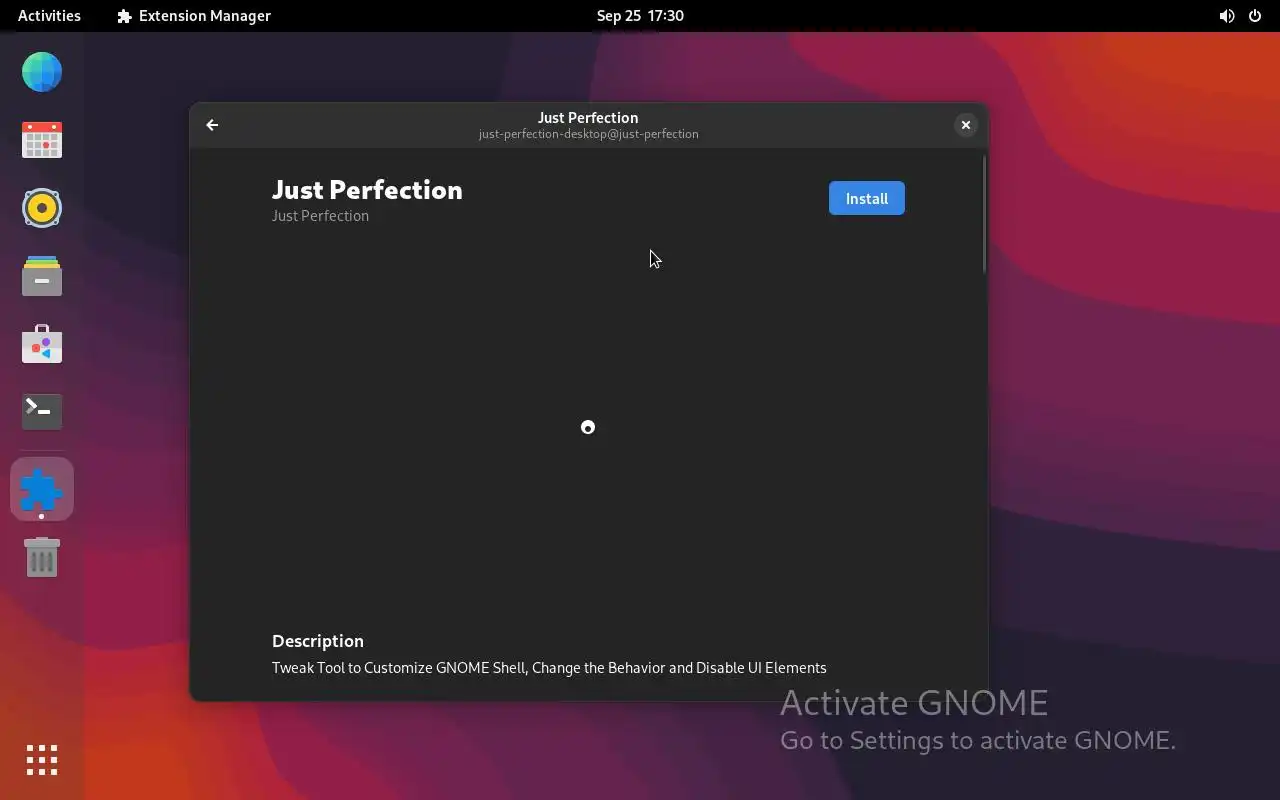Go back using the header arrow
Viewport: 1280px width, 800px height.
coord(212,125)
